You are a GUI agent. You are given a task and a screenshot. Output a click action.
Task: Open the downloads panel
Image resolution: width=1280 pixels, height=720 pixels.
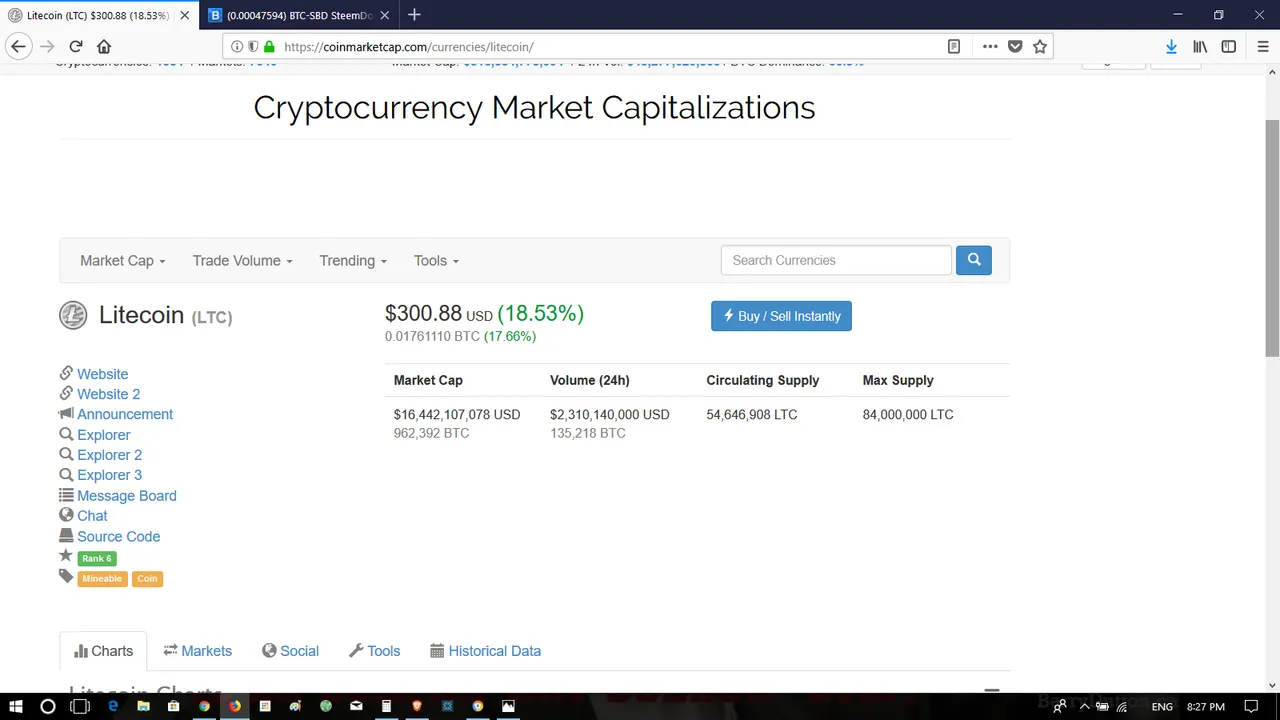coord(1171,46)
